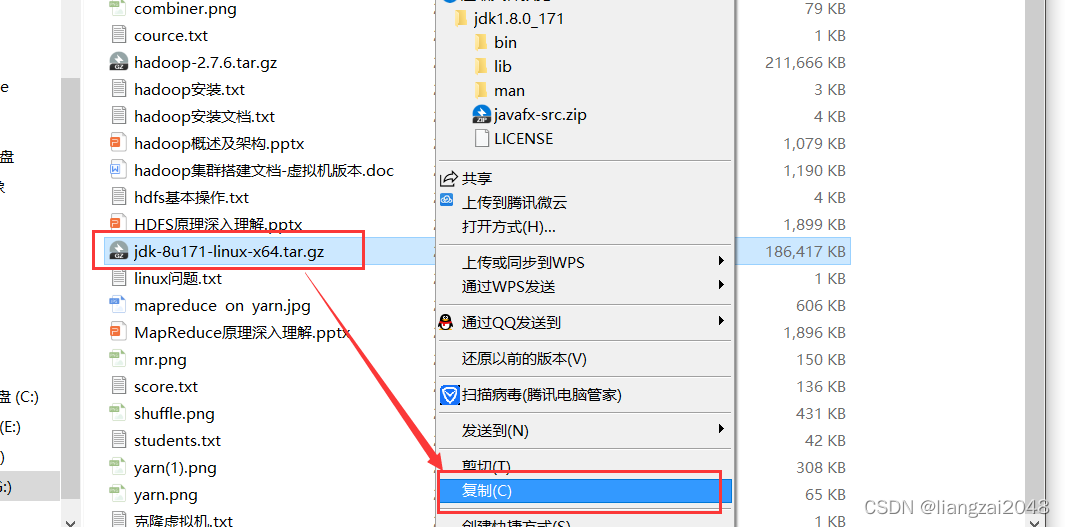Click the down arrow of left pane scrollbar
This screenshot has height=527, width=1065.
click(70, 520)
